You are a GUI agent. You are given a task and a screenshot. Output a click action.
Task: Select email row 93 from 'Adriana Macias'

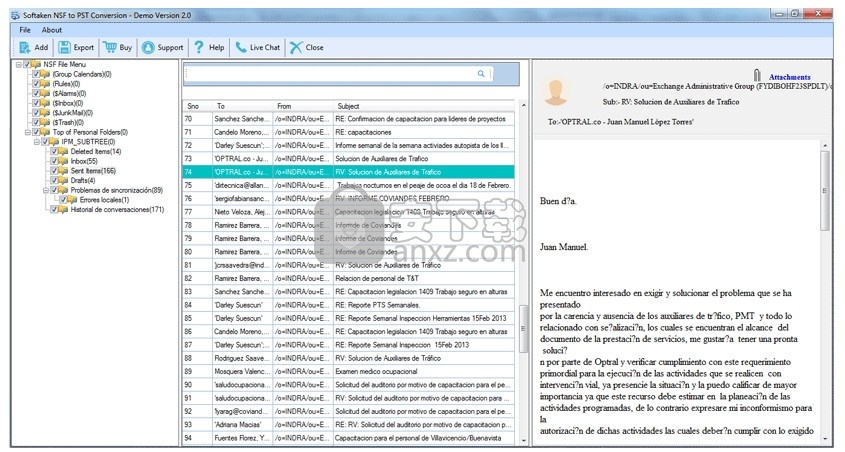349,425
